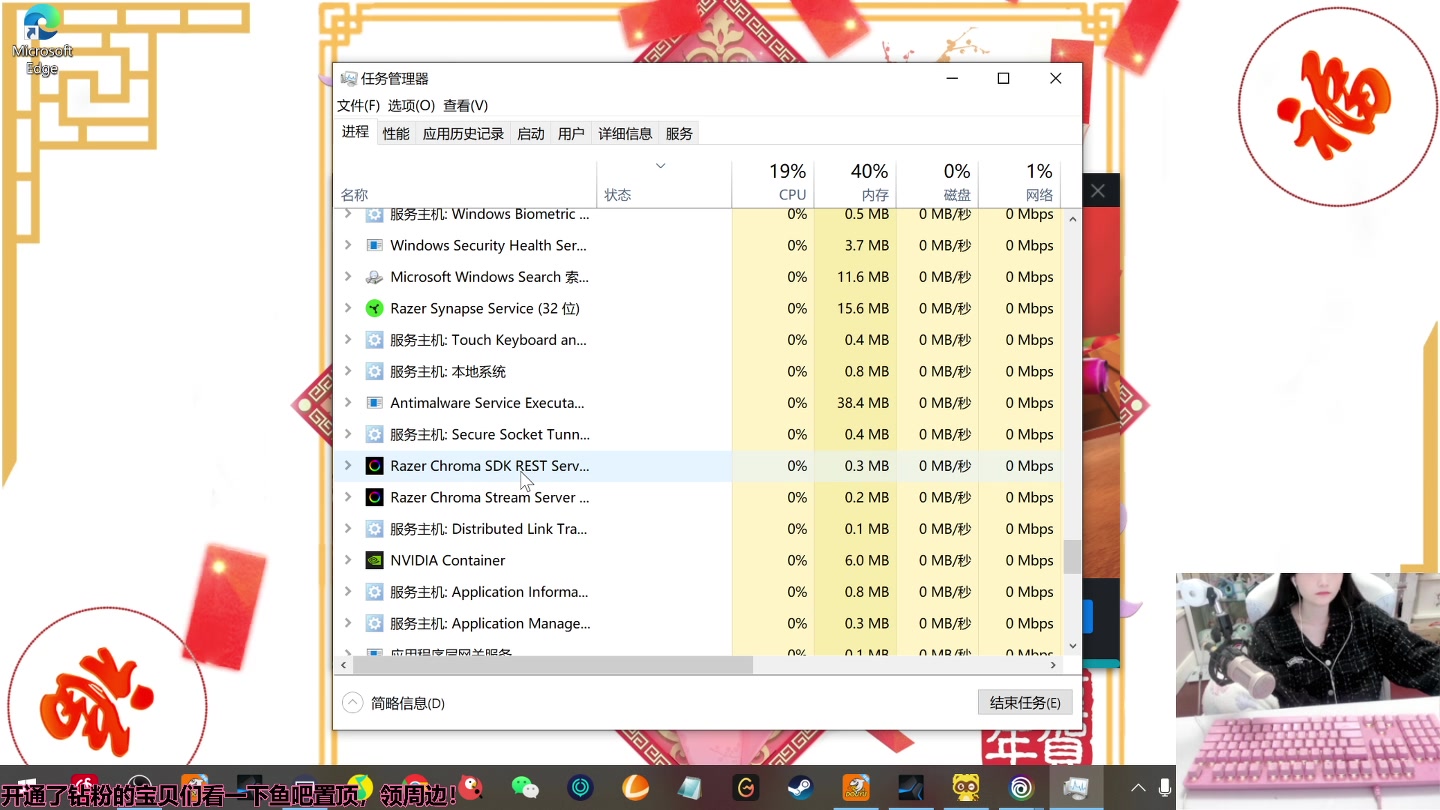Click the Task Manager icon on the taskbar

[x=1075, y=788]
